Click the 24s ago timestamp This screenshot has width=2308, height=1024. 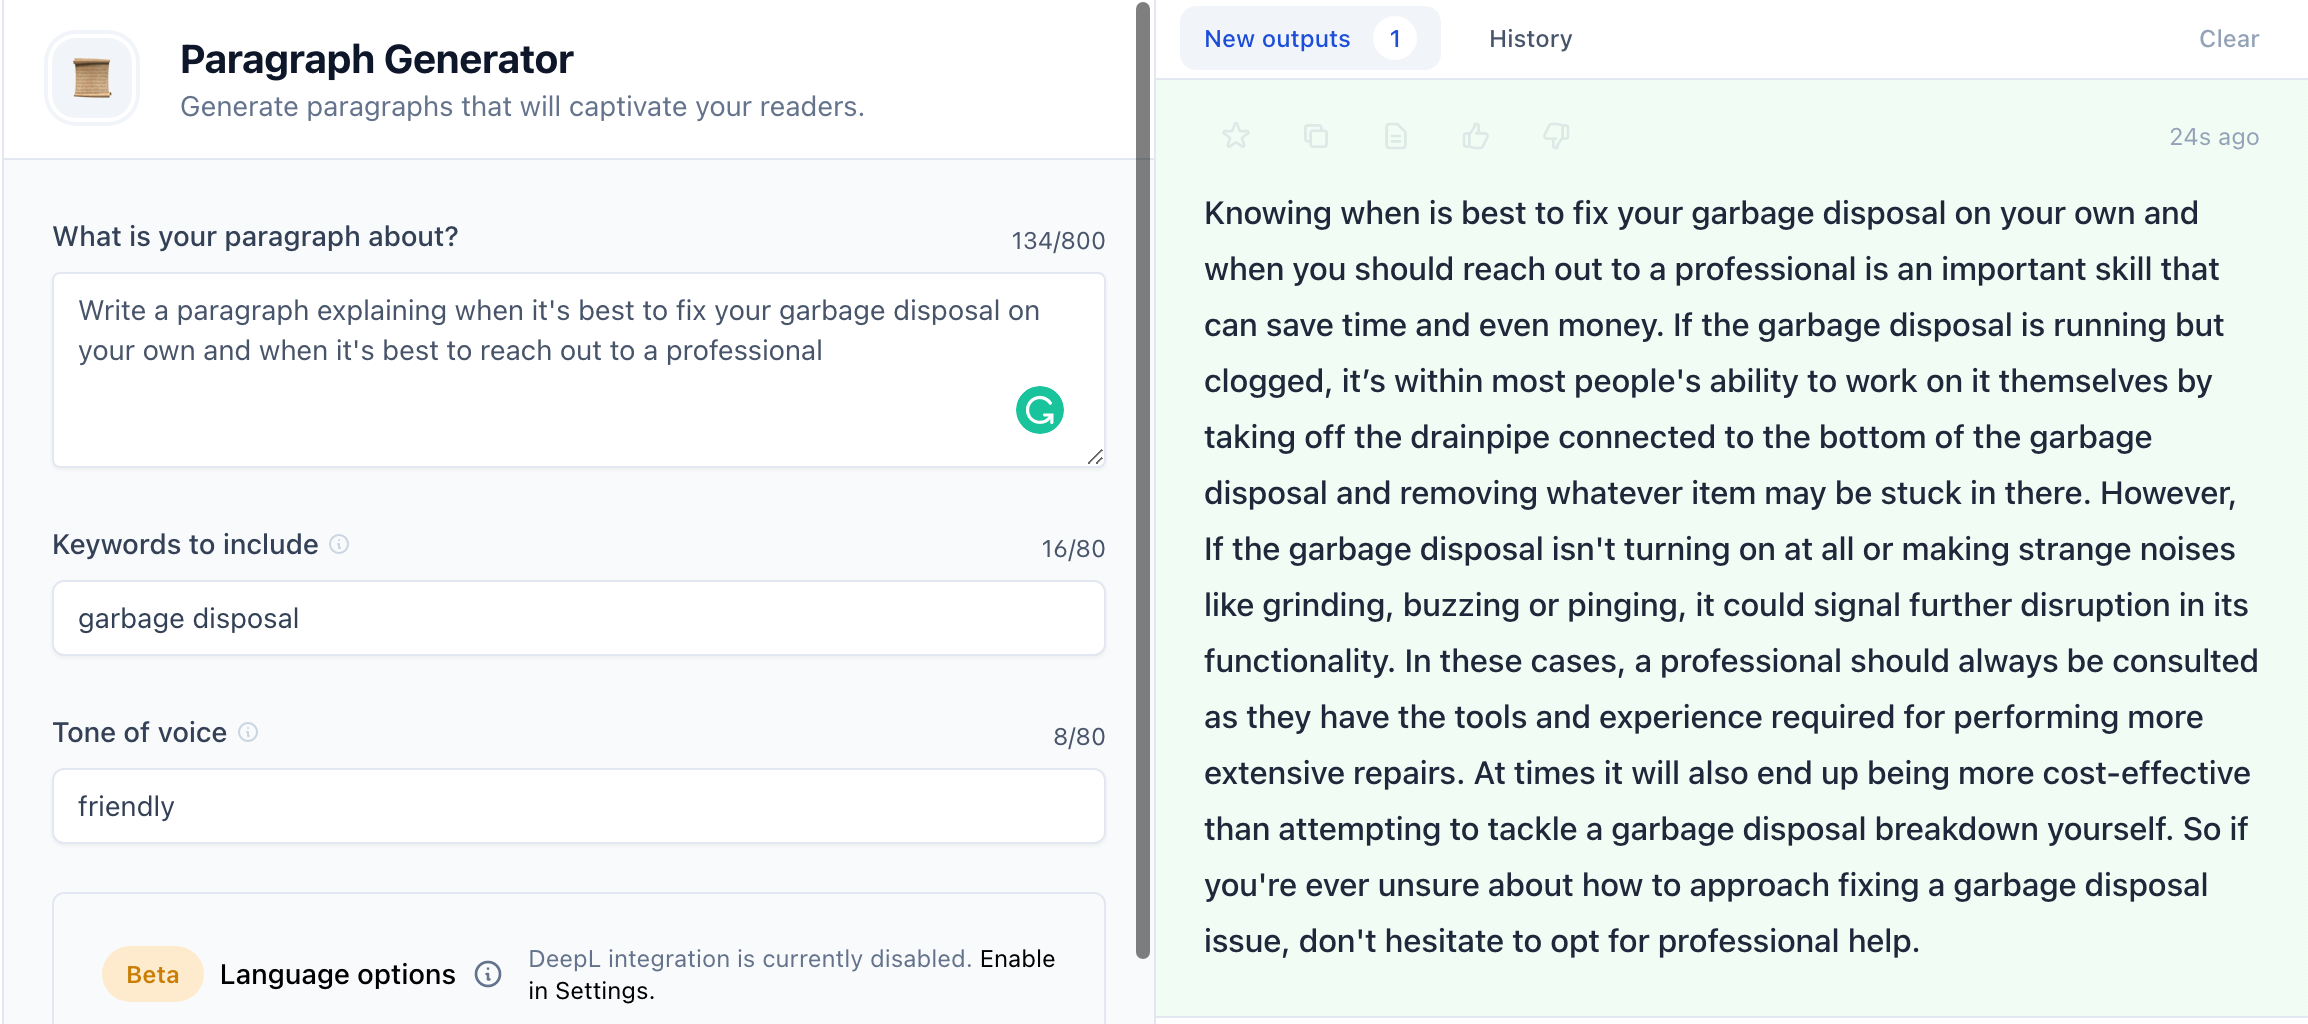pos(2214,137)
